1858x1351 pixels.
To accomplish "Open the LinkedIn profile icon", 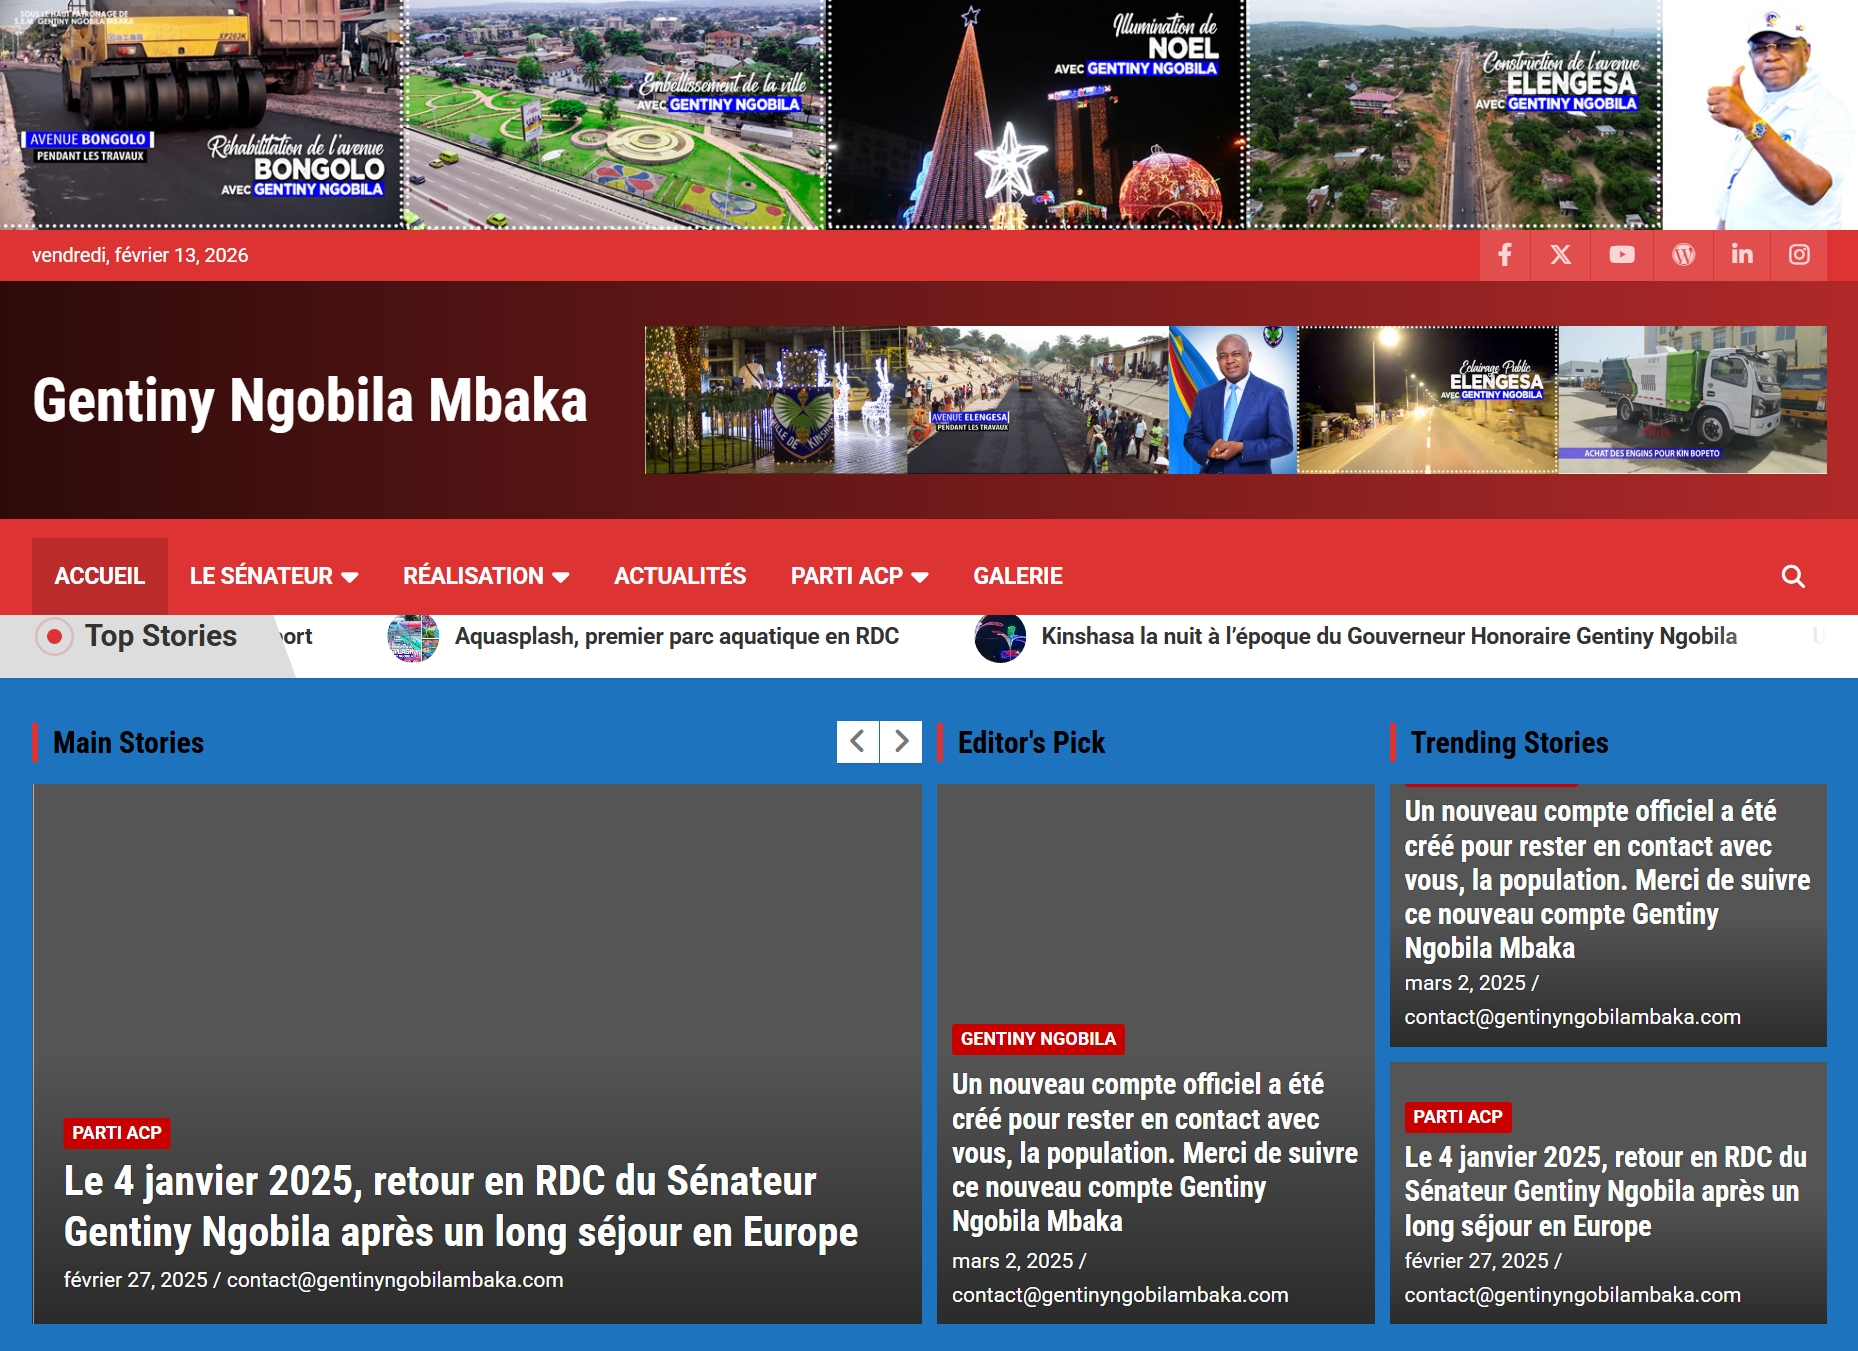I will coord(1742,255).
